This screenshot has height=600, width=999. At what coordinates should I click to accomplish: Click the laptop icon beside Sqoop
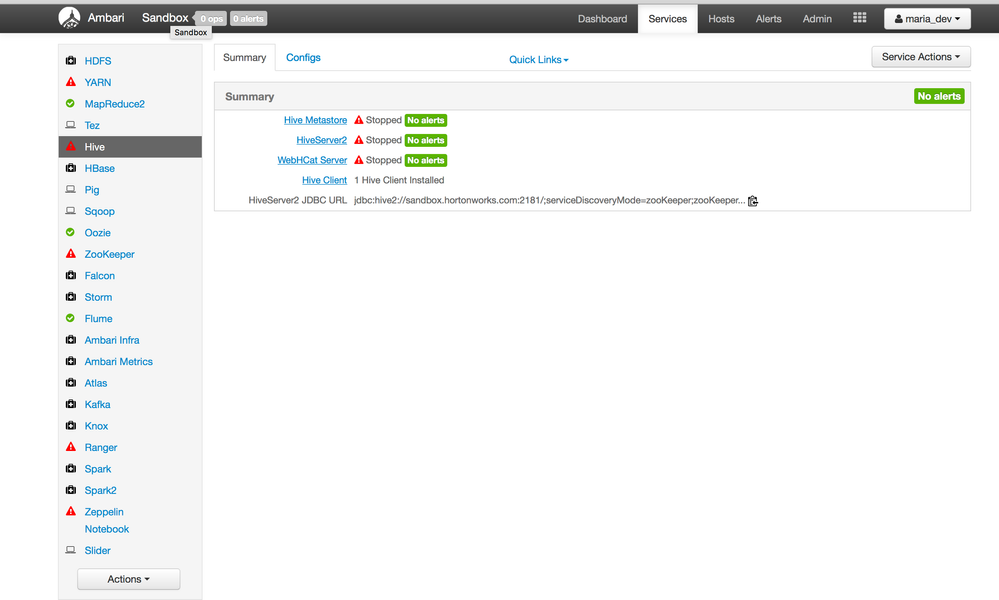tap(71, 211)
